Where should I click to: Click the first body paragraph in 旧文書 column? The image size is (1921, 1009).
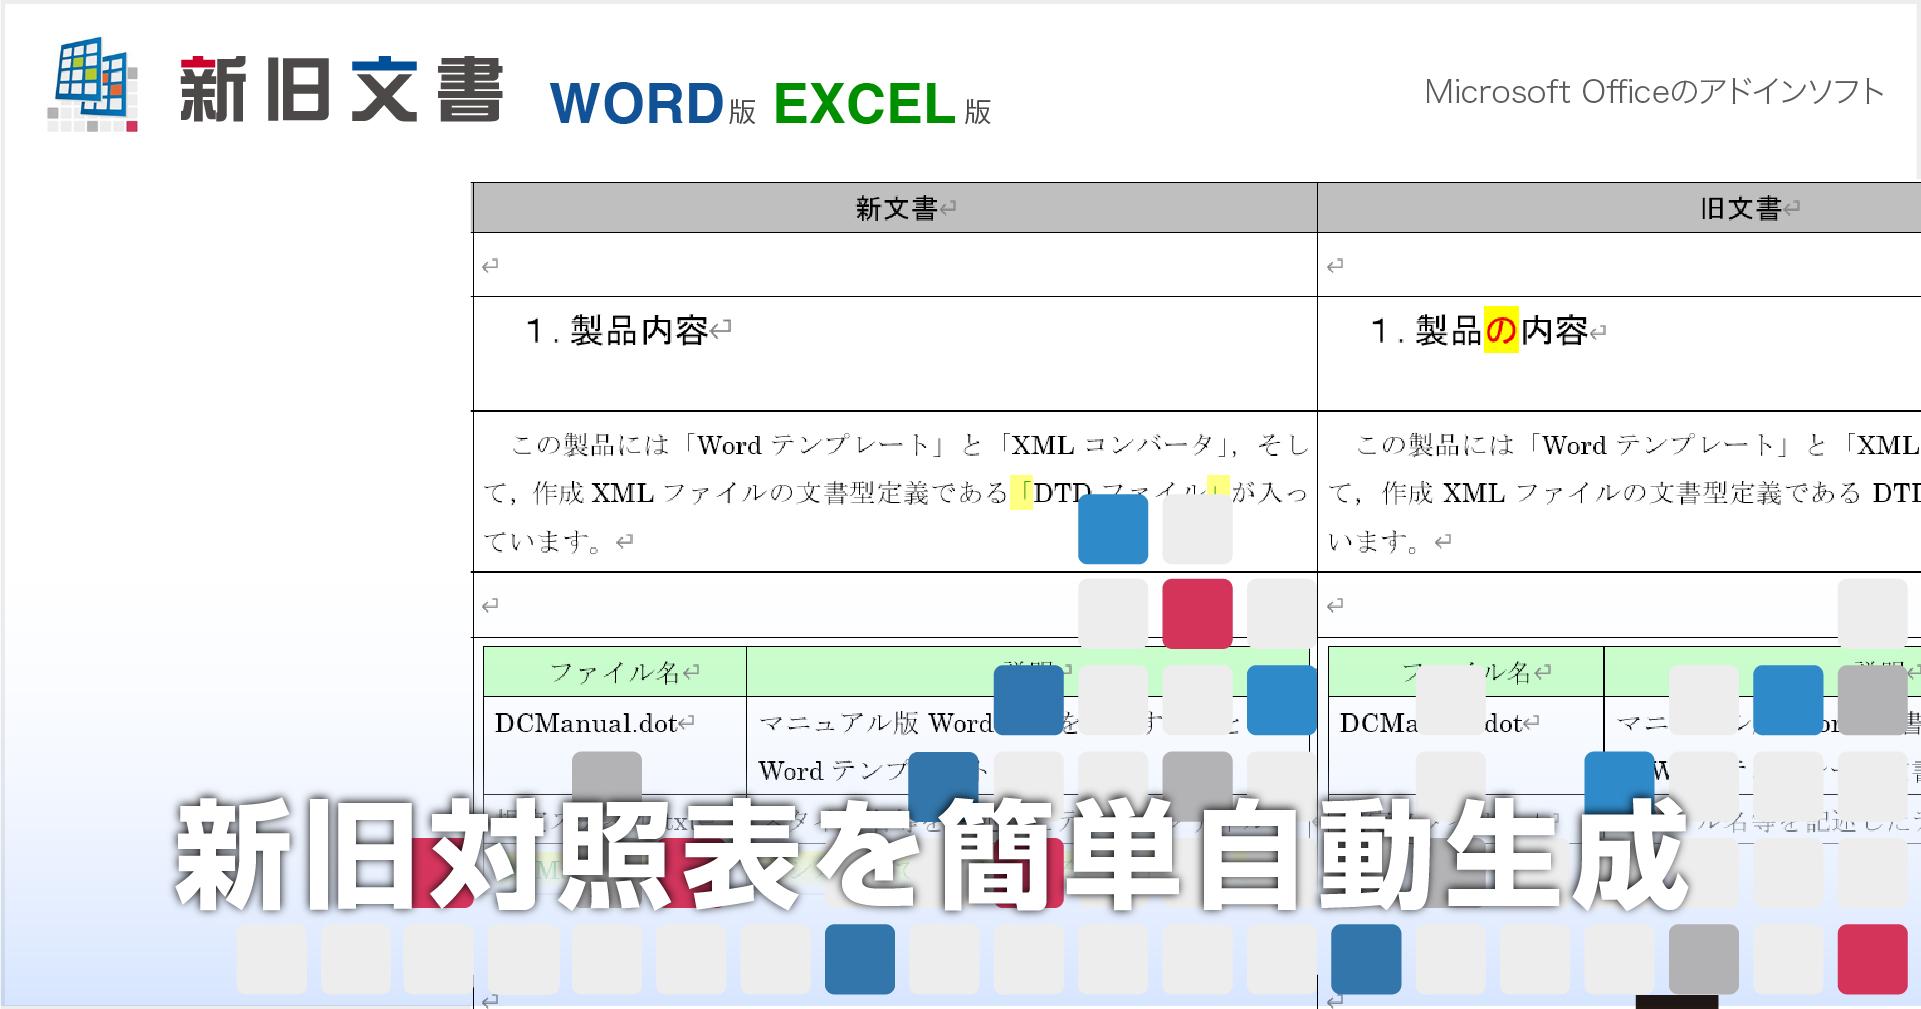click(1620, 492)
